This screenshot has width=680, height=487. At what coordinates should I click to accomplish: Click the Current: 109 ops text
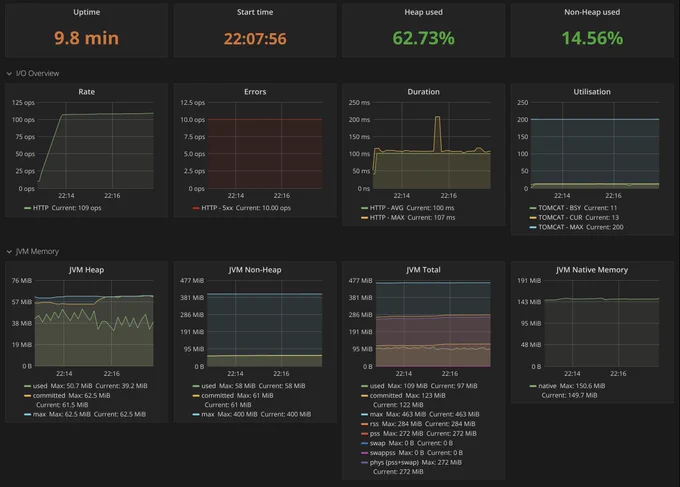[76, 208]
